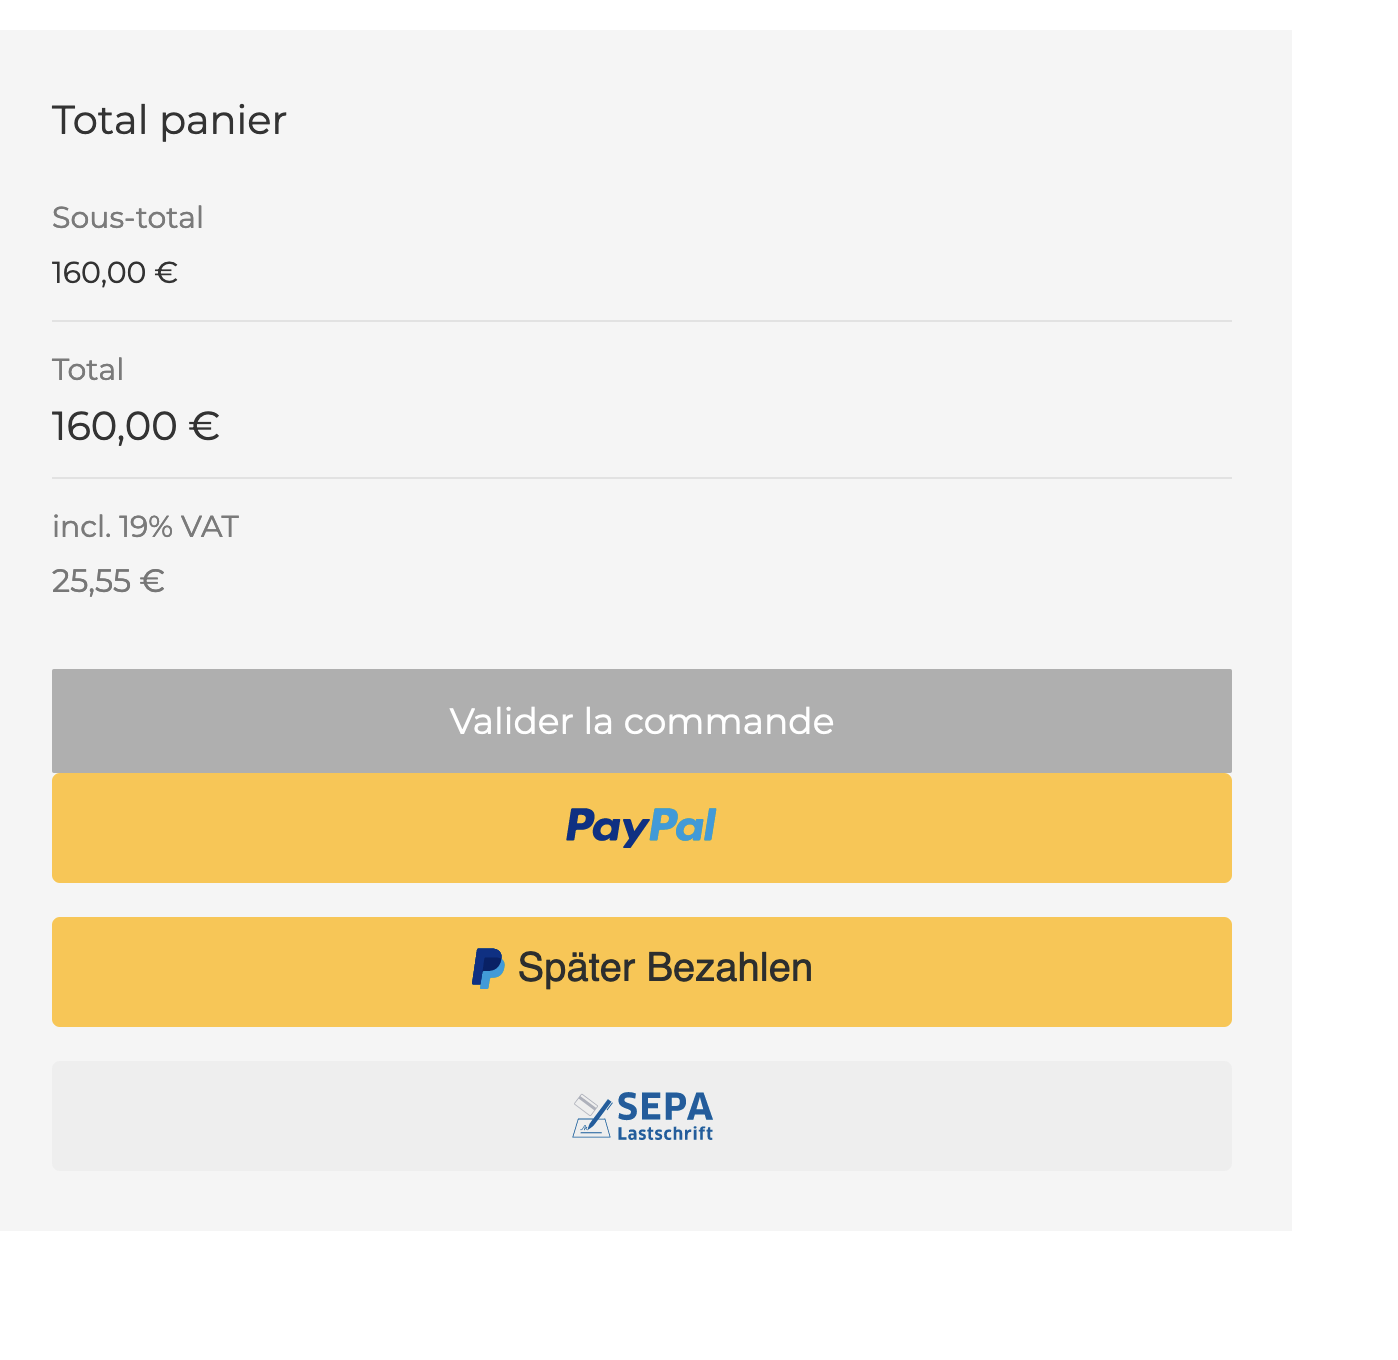Click the PayPal P icon beside Später Bezahlen

[487, 968]
